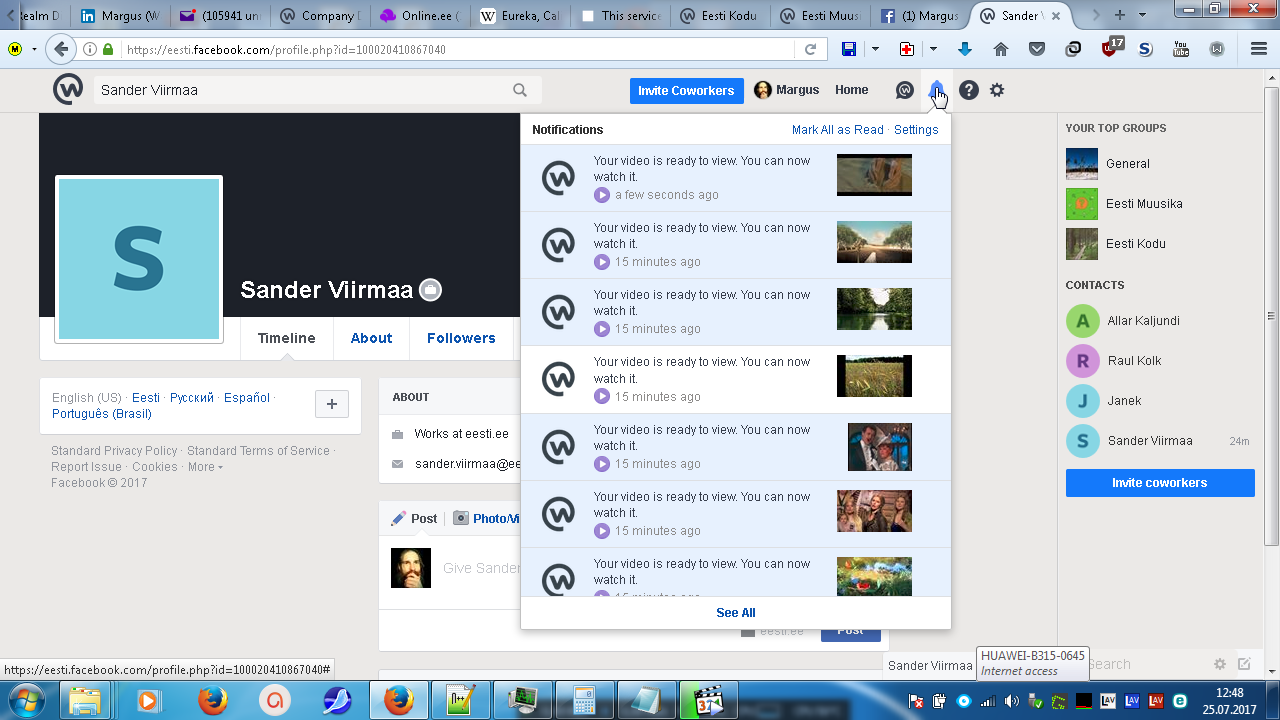Open the account settings gear icon
Screen dimensions: 1280x720
(x=997, y=90)
